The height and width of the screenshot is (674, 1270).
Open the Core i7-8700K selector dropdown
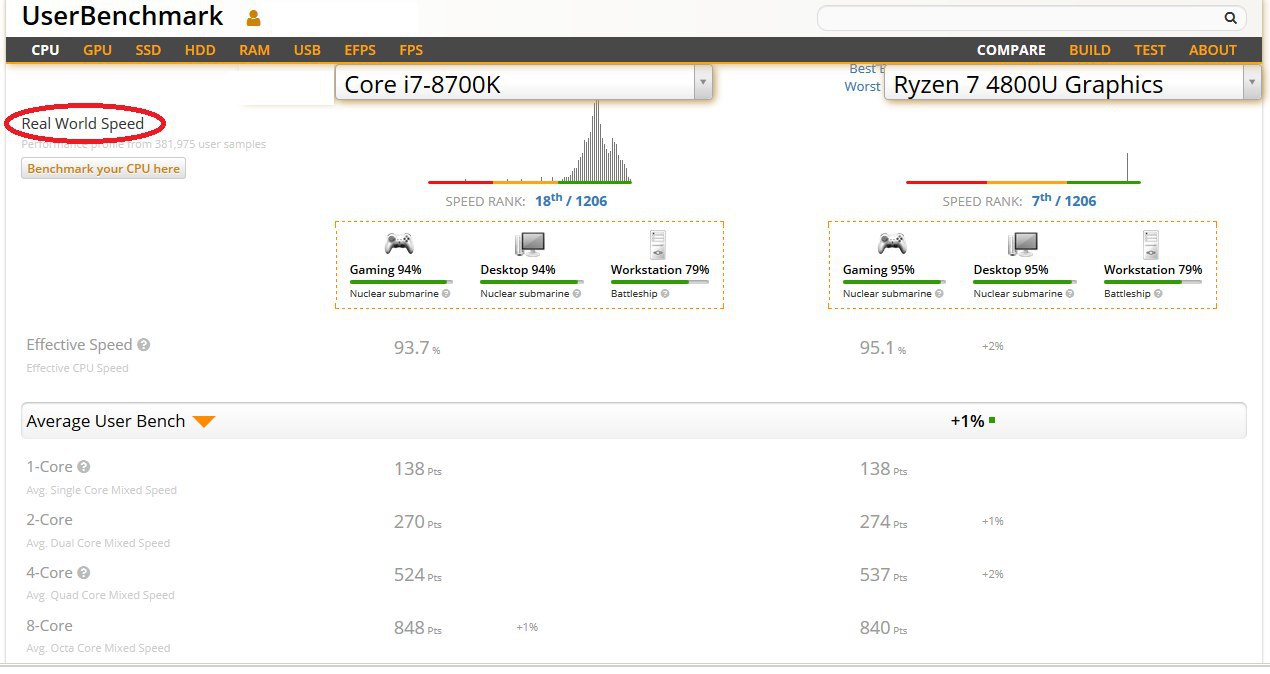pos(524,84)
